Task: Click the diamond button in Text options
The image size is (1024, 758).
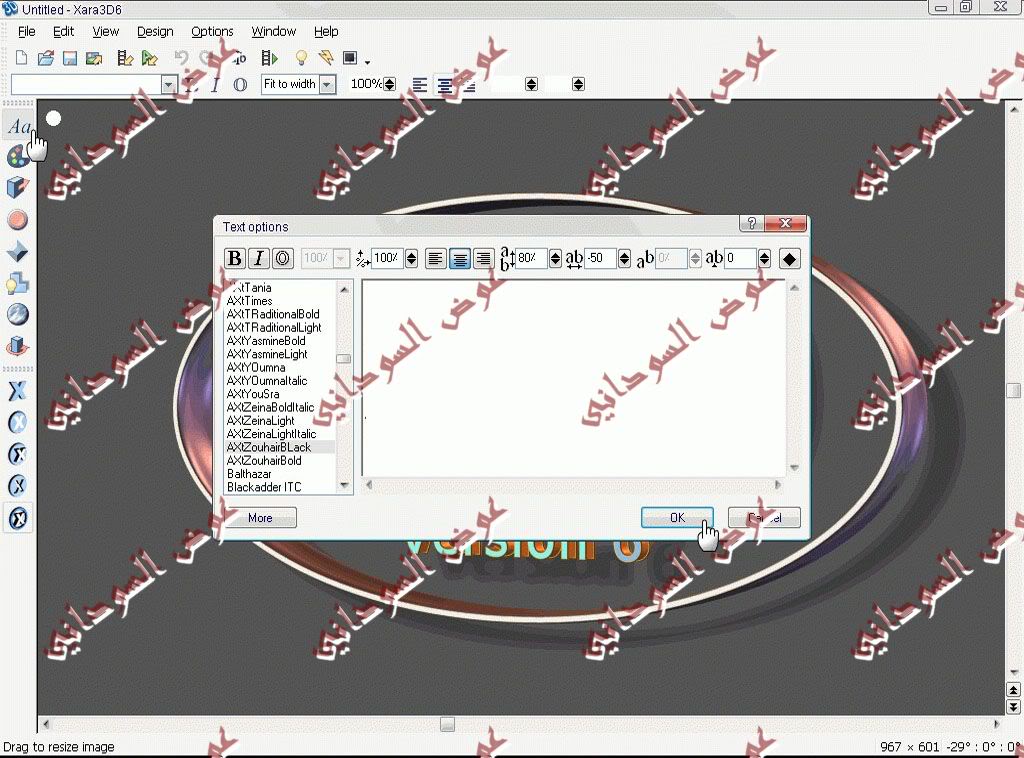Action: click(x=789, y=259)
